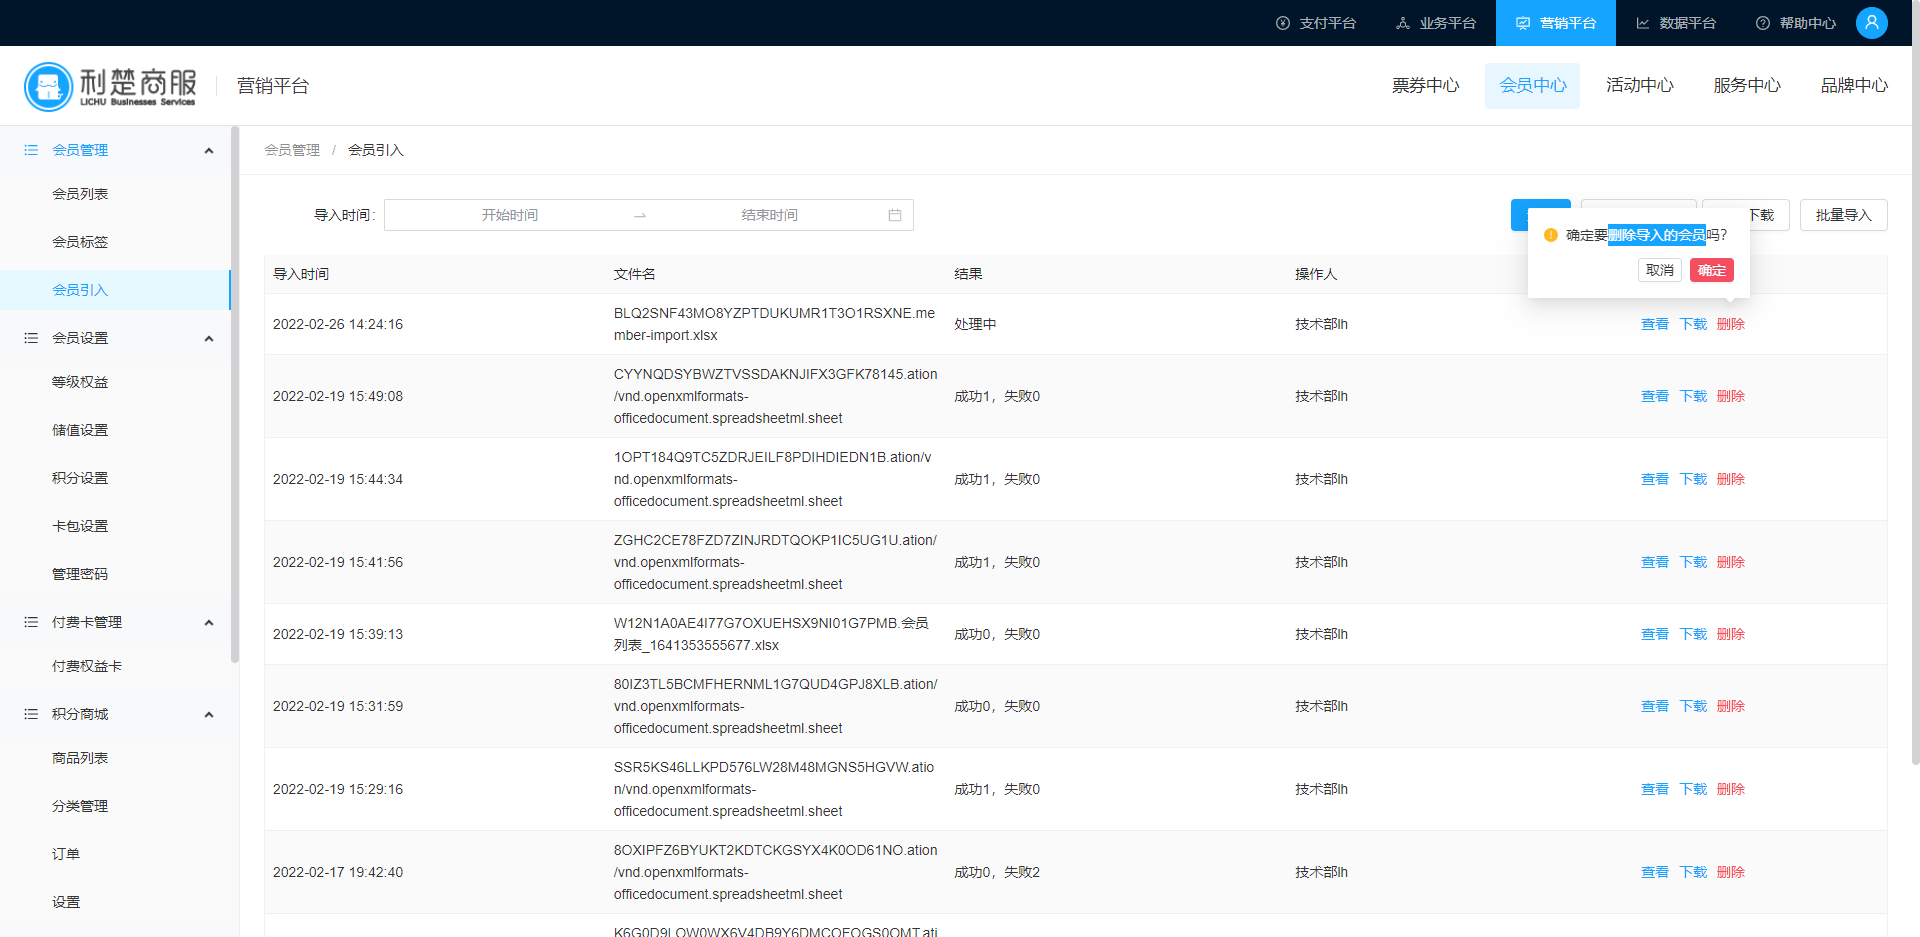This screenshot has height=937, width=1920.
Task: Cancel the delete confirmation with 取消
Action: tap(1660, 270)
